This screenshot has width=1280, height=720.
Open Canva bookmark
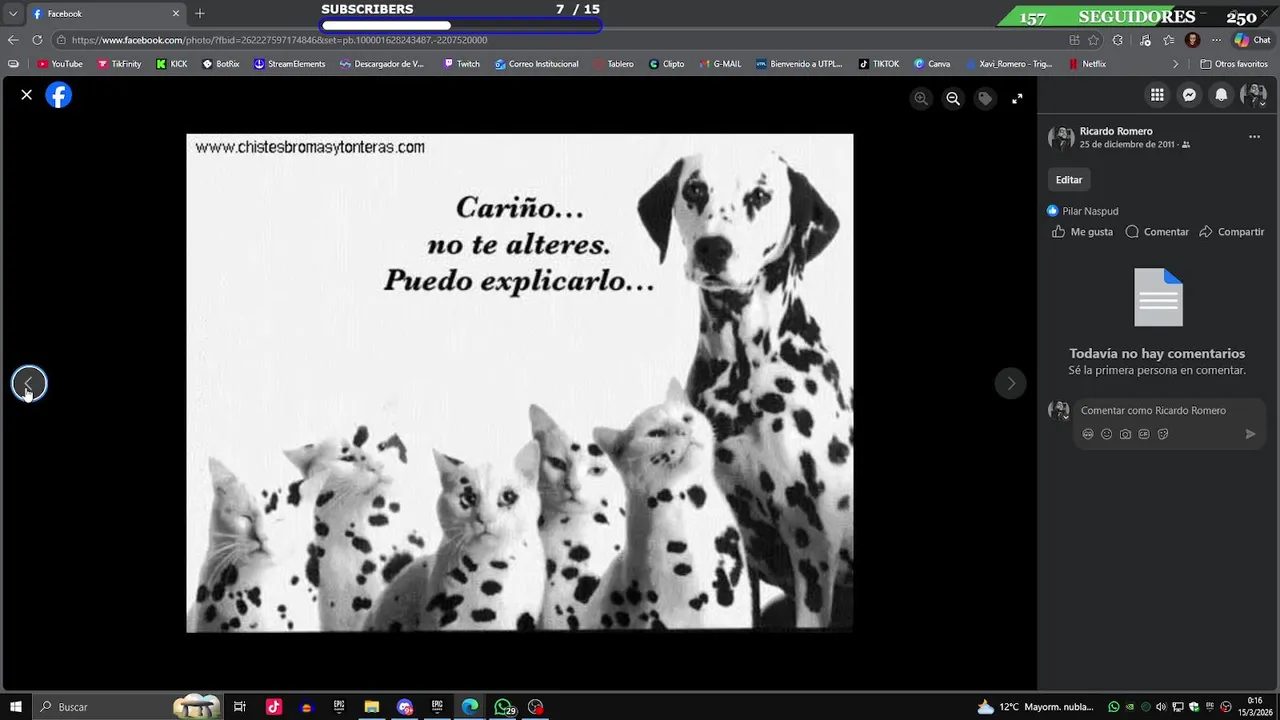pos(932,64)
